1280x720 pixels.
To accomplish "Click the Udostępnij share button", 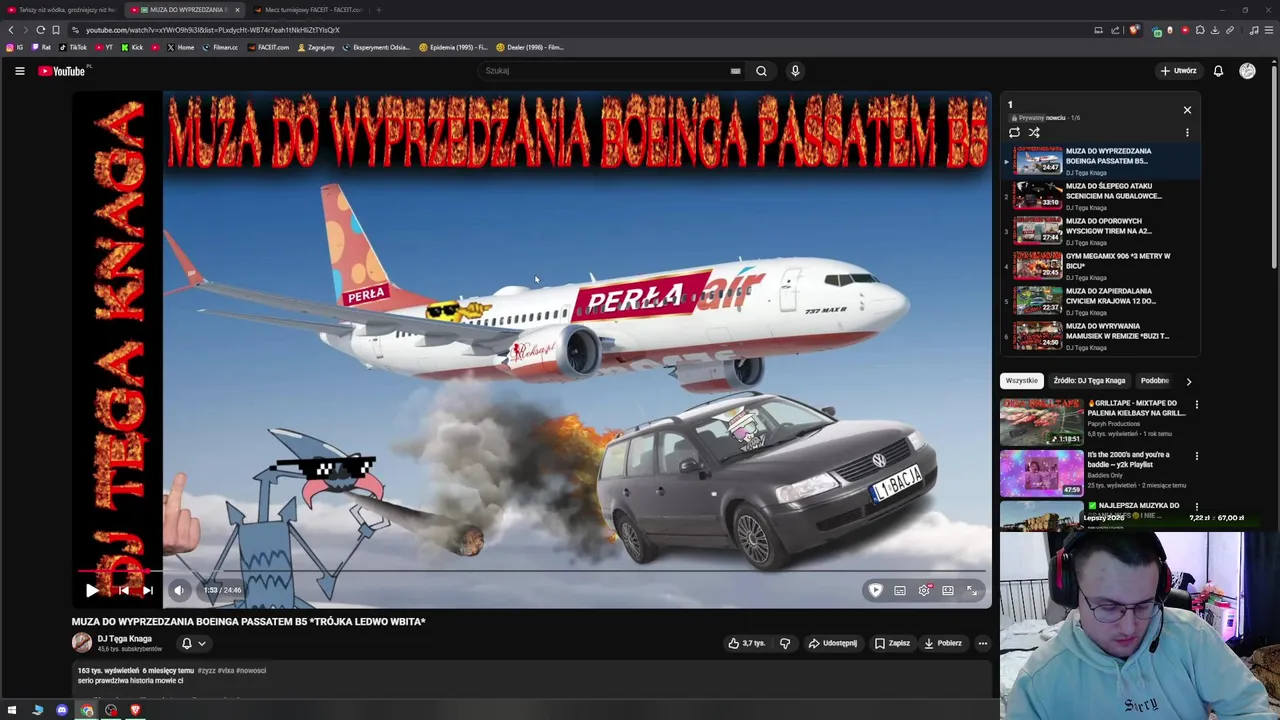I will tap(833, 644).
